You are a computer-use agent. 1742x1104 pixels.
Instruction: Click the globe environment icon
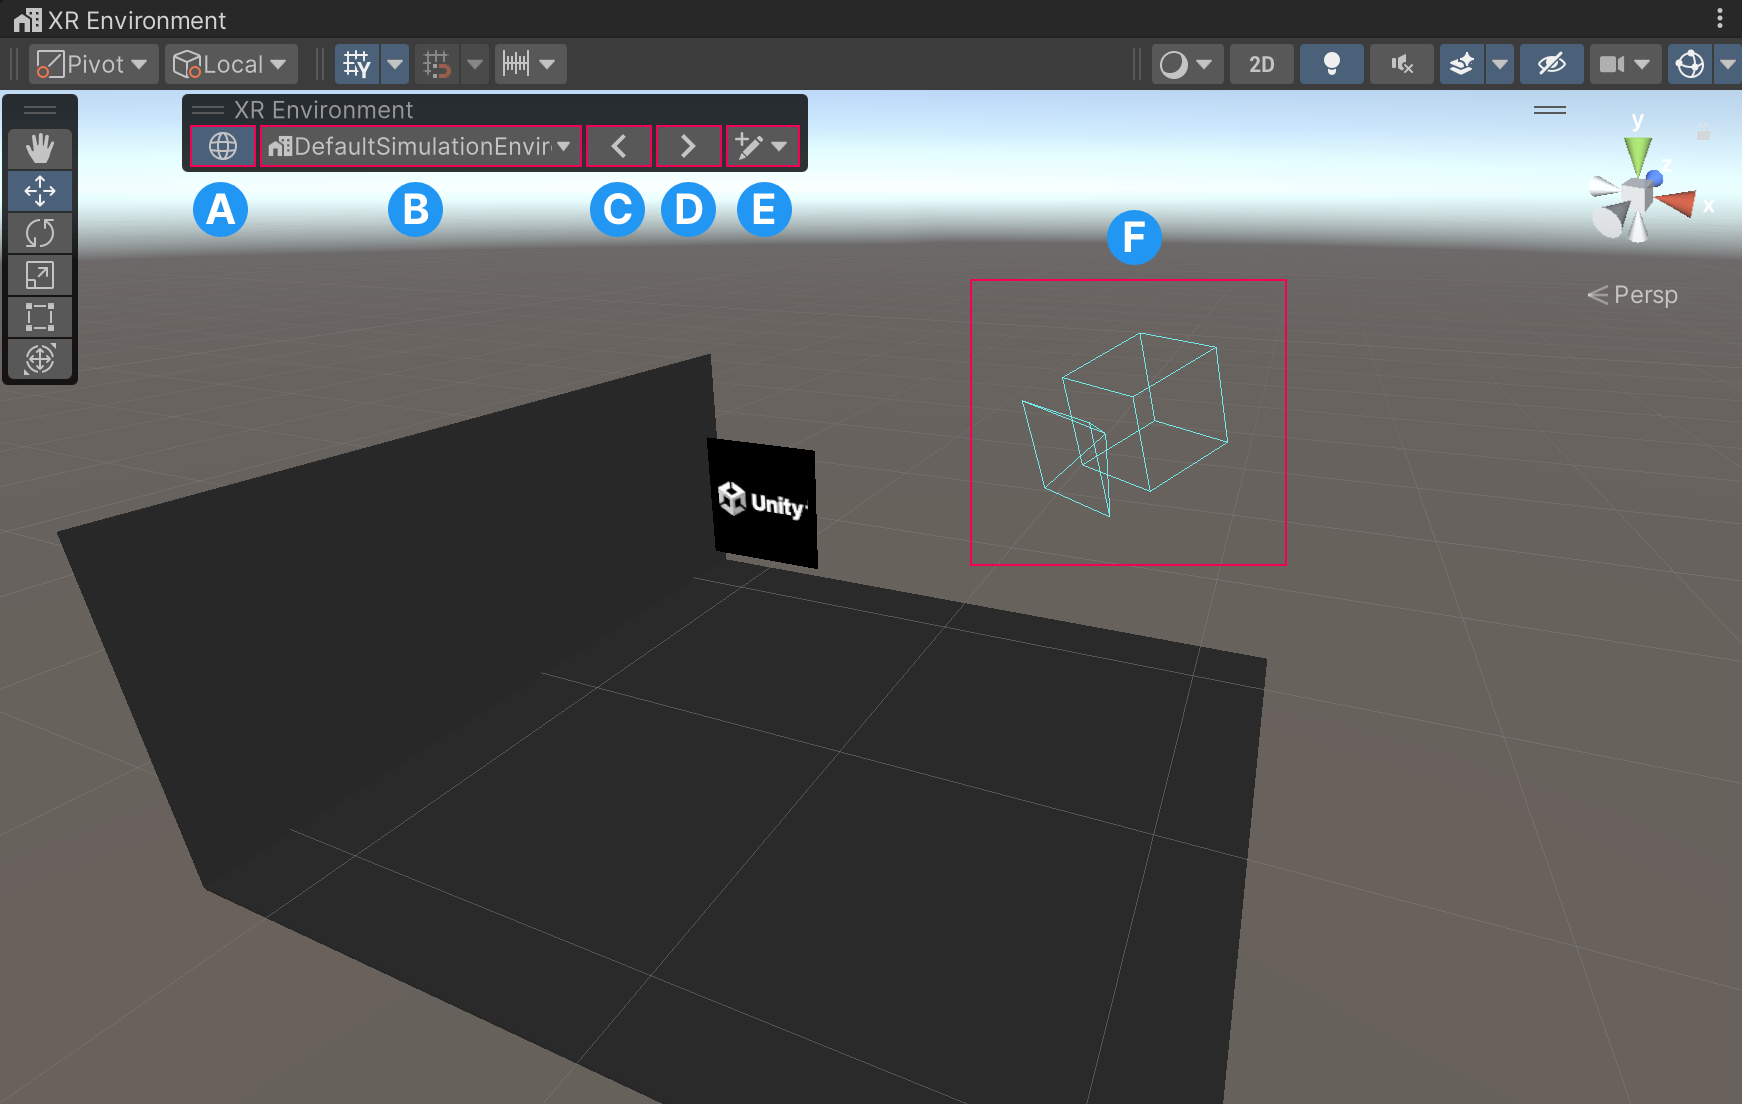click(221, 146)
